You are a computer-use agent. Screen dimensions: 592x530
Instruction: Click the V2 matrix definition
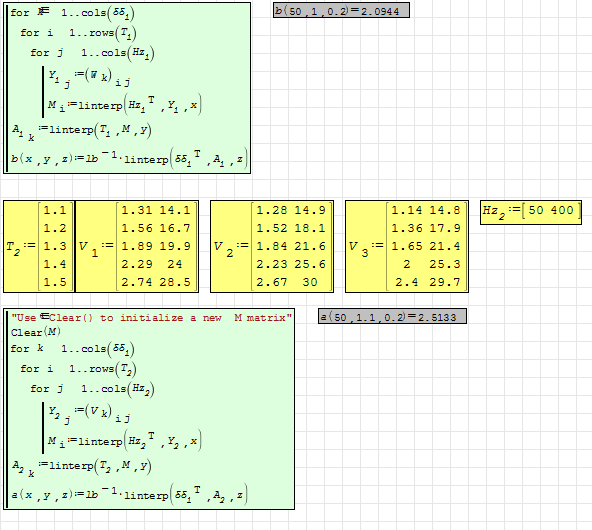tap(272, 247)
